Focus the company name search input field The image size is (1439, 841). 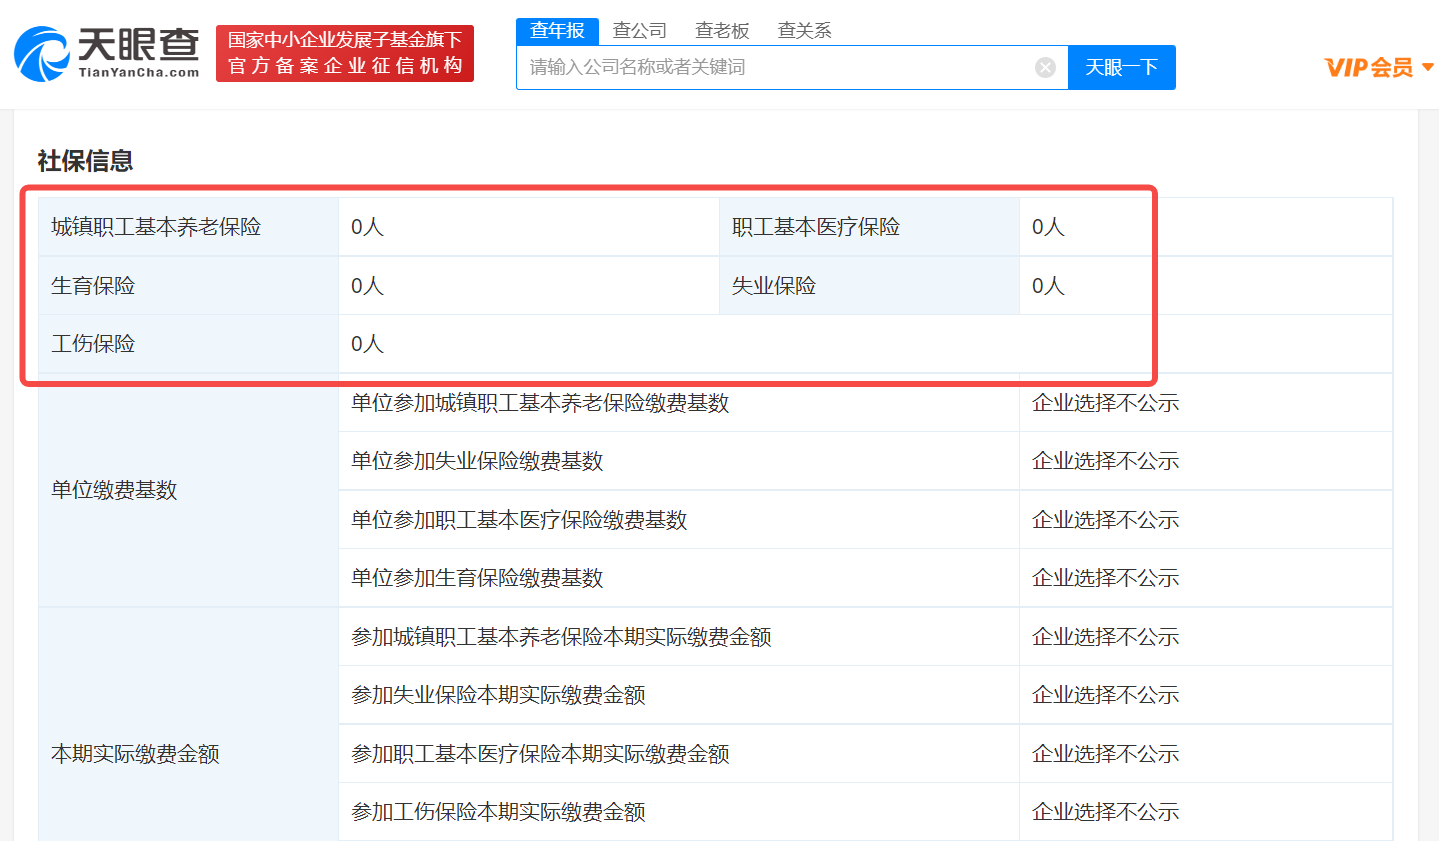coord(775,67)
